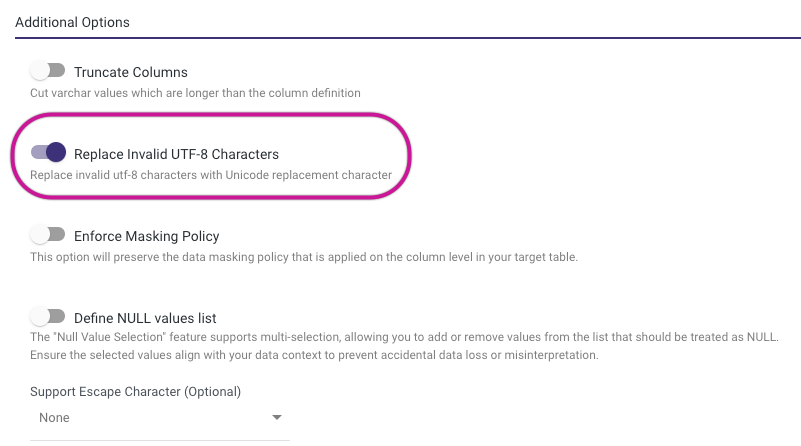The height and width of the screenshot is (446, 801).
Task: Open the Support Escape Character dropdown
Action: (160, 417)
